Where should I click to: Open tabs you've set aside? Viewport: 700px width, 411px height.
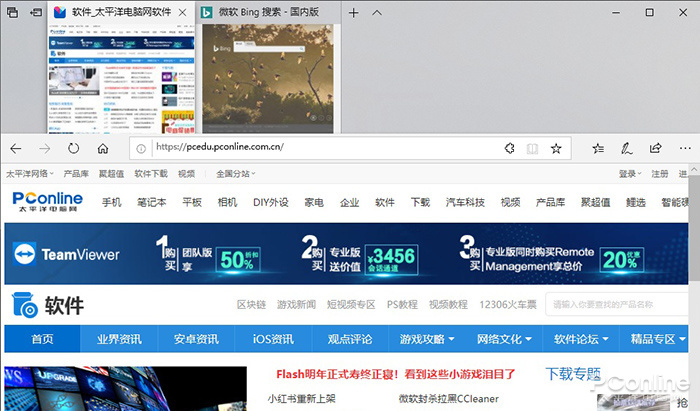pos(12,12)
